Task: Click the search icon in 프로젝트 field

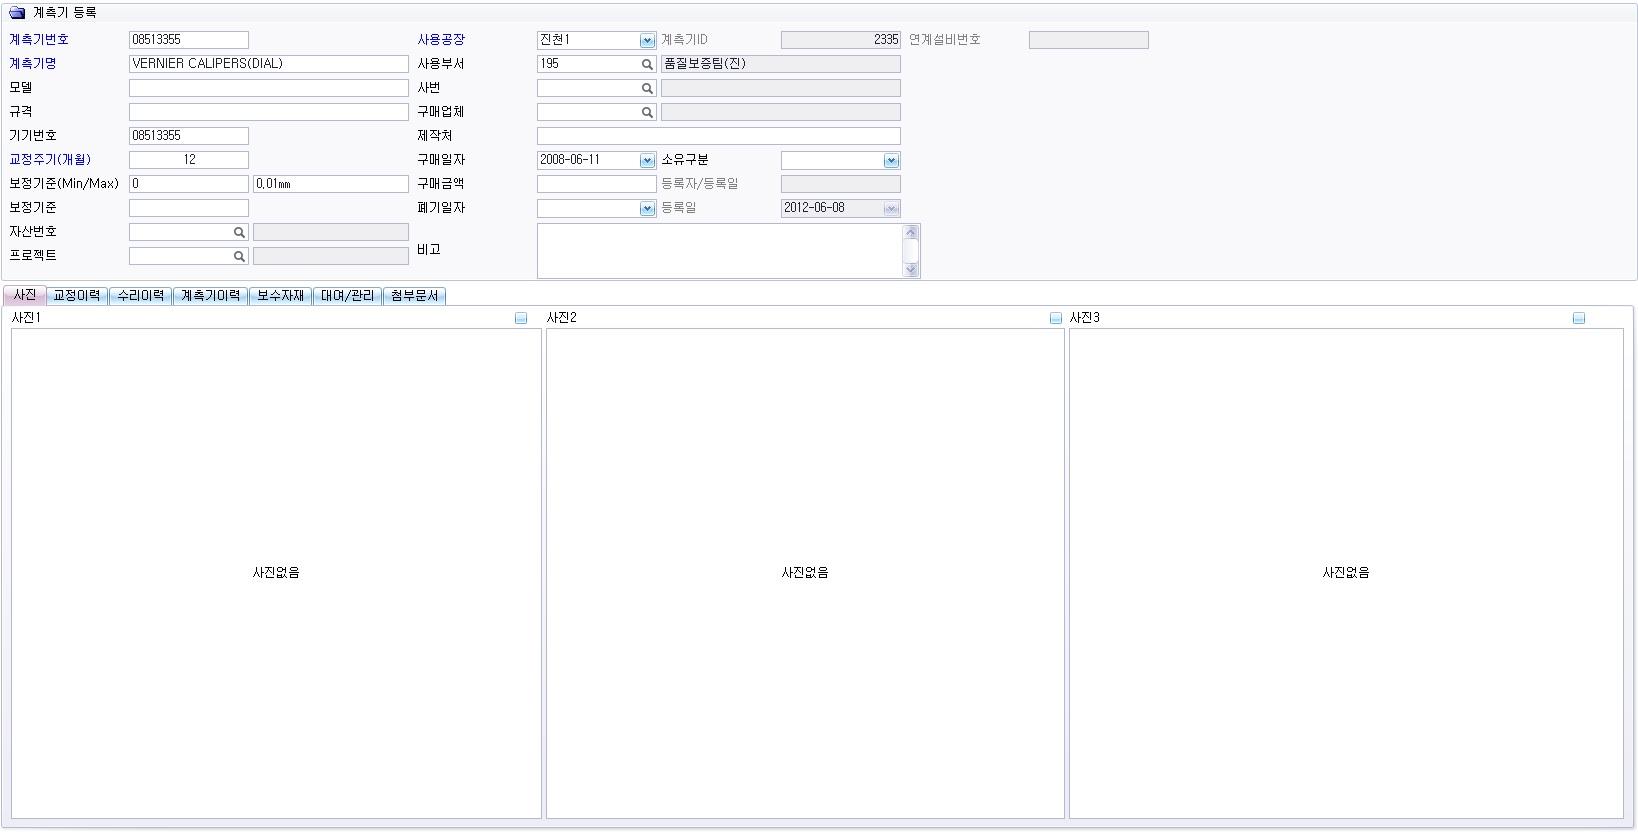Action: coord(239,256)
